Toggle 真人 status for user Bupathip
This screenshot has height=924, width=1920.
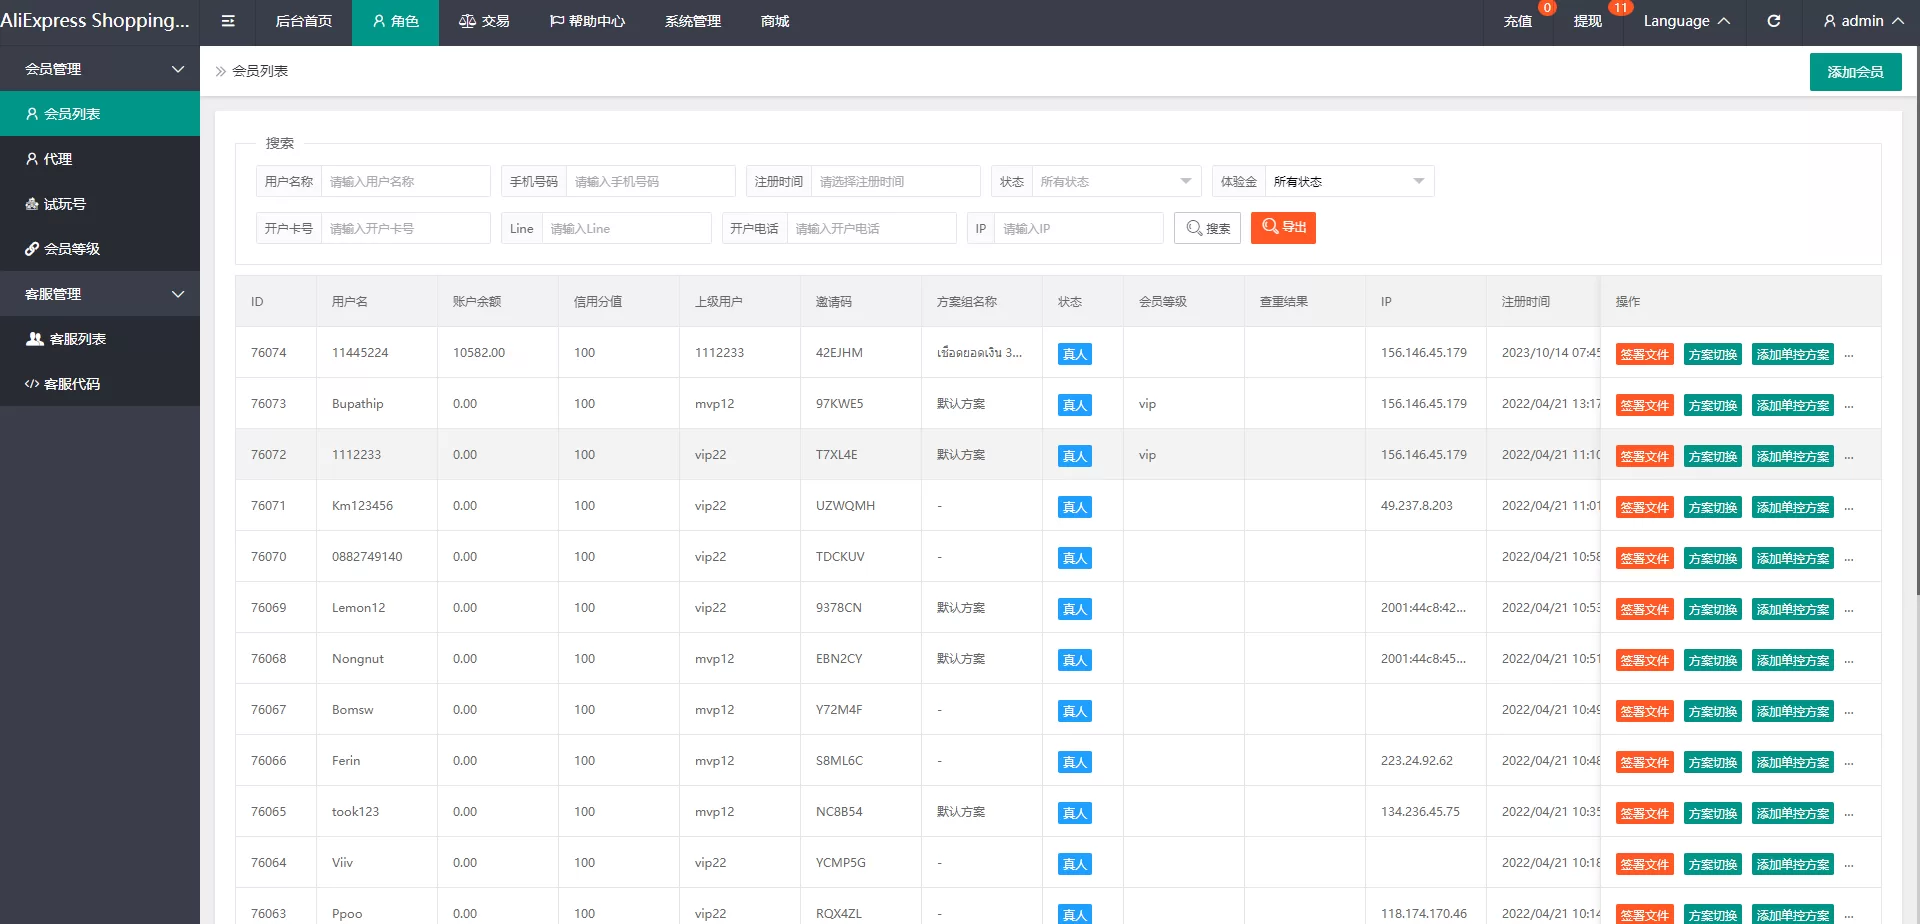tap(1074, 405)
